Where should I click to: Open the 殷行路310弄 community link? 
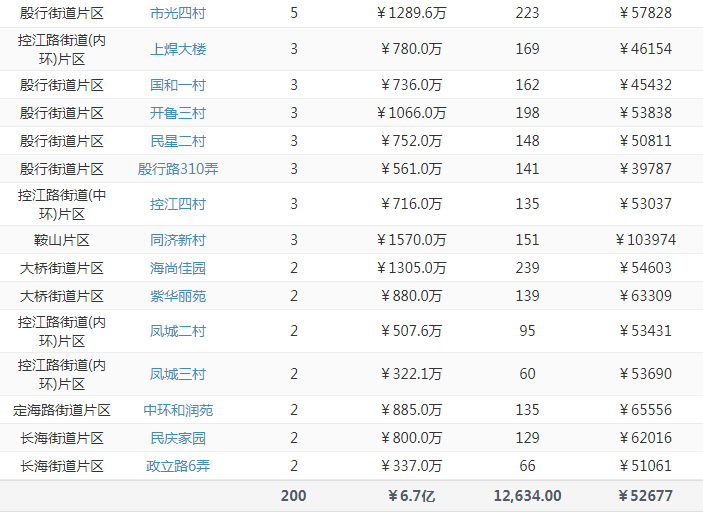178,169
